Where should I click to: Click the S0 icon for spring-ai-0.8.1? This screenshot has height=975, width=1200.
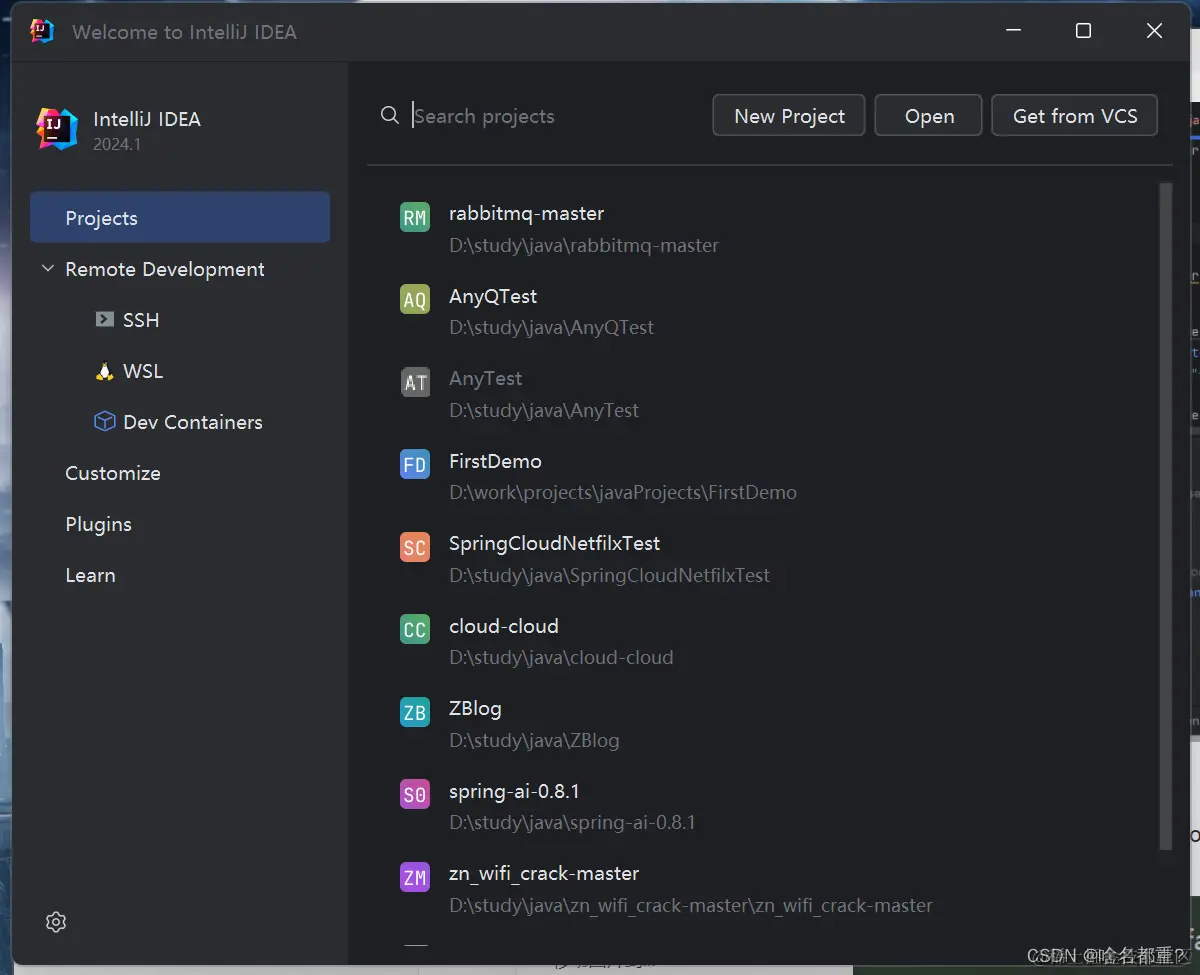coord(415,795)
